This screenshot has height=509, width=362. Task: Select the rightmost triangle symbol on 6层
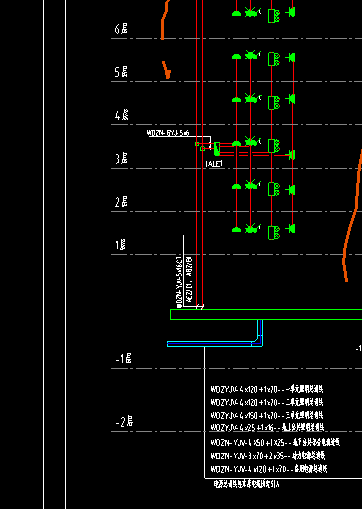(291, 13)
